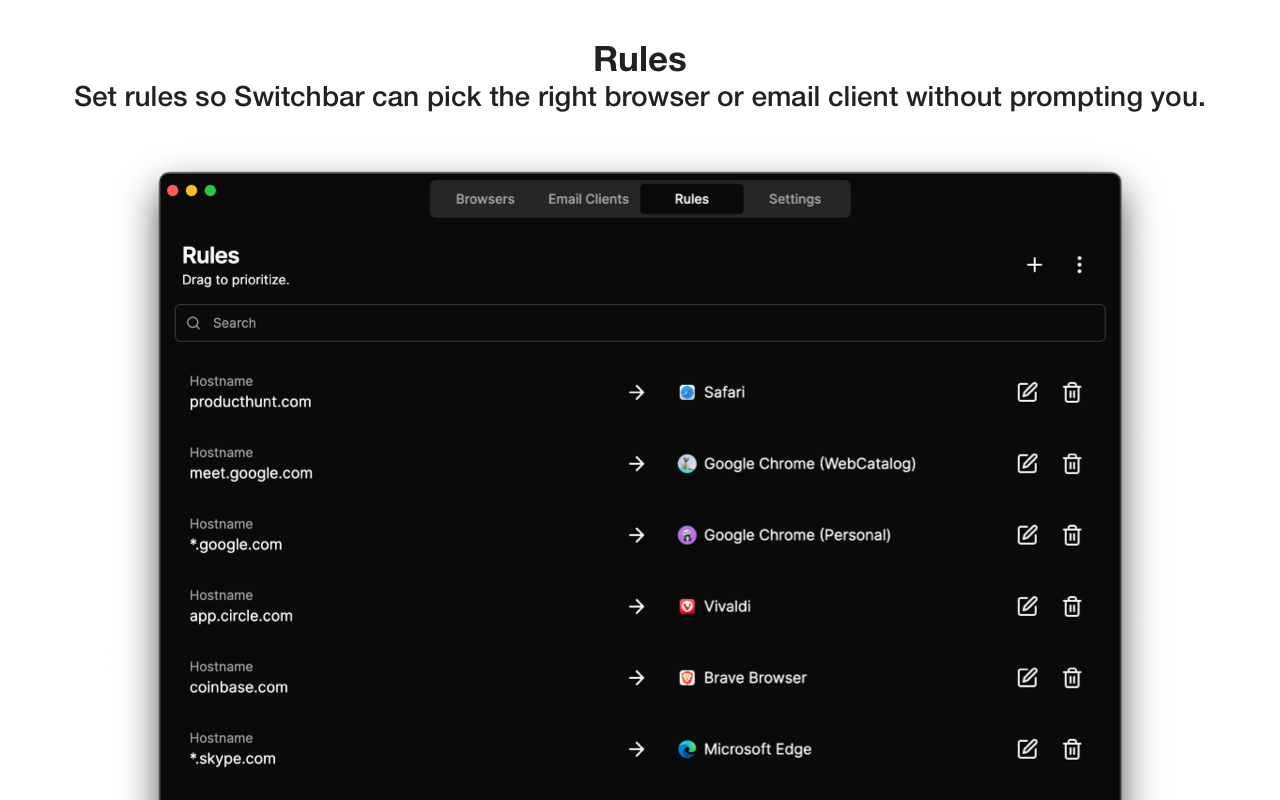Click the 'Drag to prioritize.' hint text

tap(236, 280)
